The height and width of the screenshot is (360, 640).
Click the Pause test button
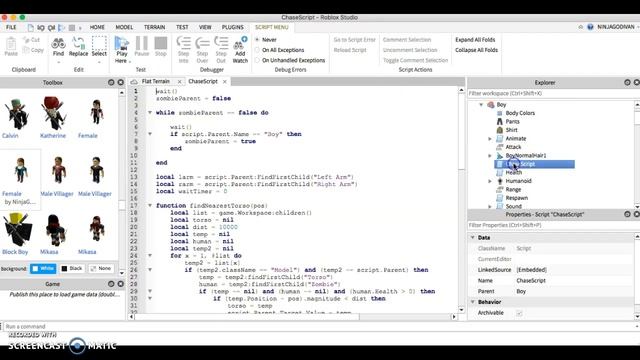142,43
